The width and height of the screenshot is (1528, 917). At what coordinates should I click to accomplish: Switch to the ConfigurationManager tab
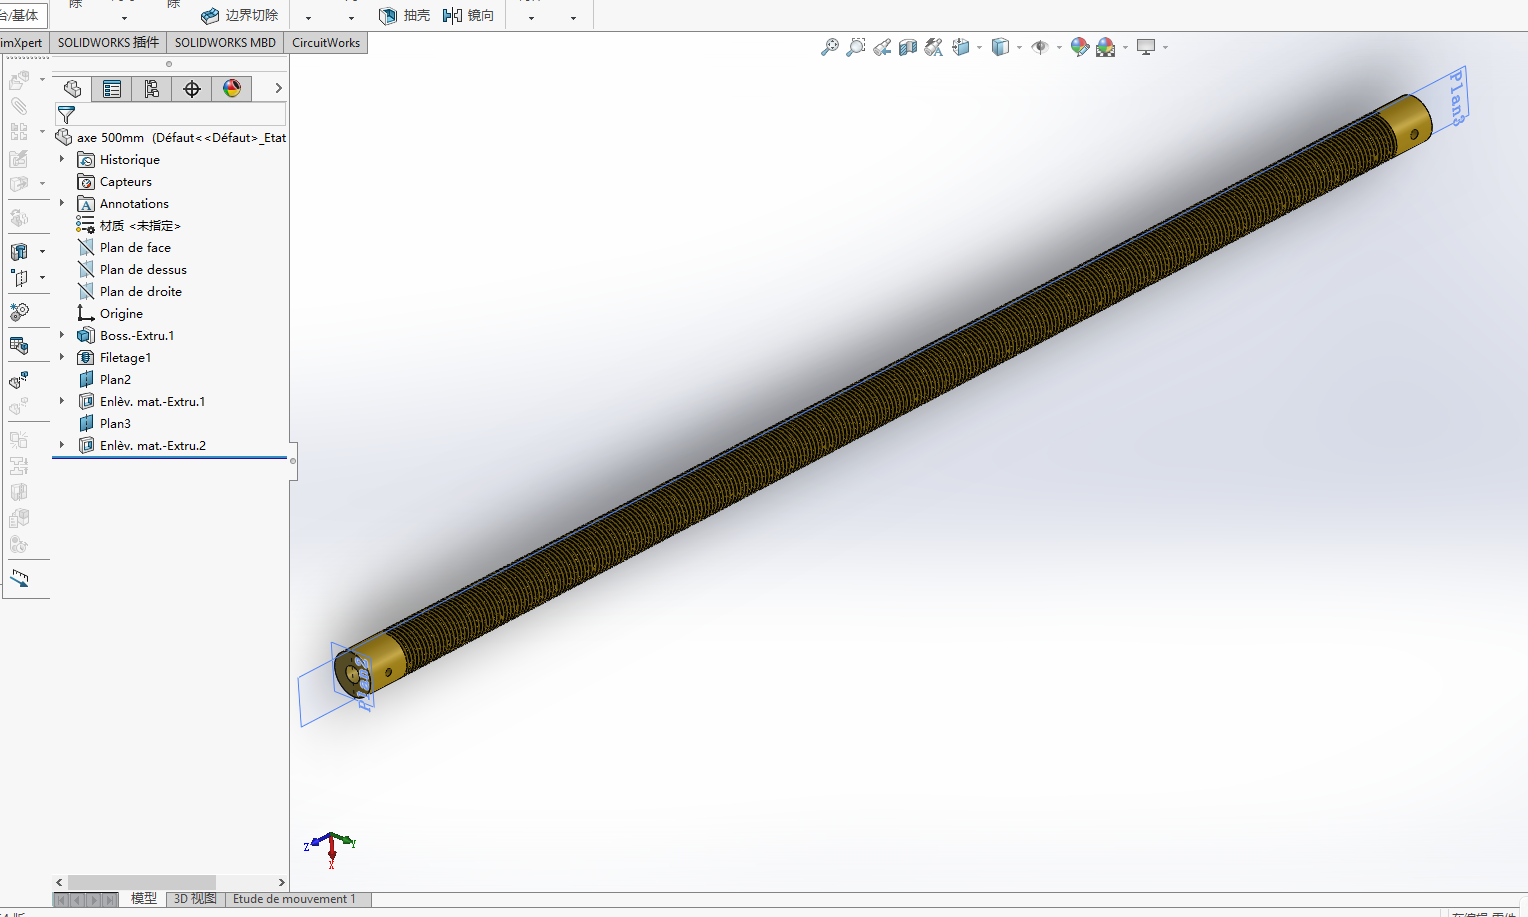152,89
